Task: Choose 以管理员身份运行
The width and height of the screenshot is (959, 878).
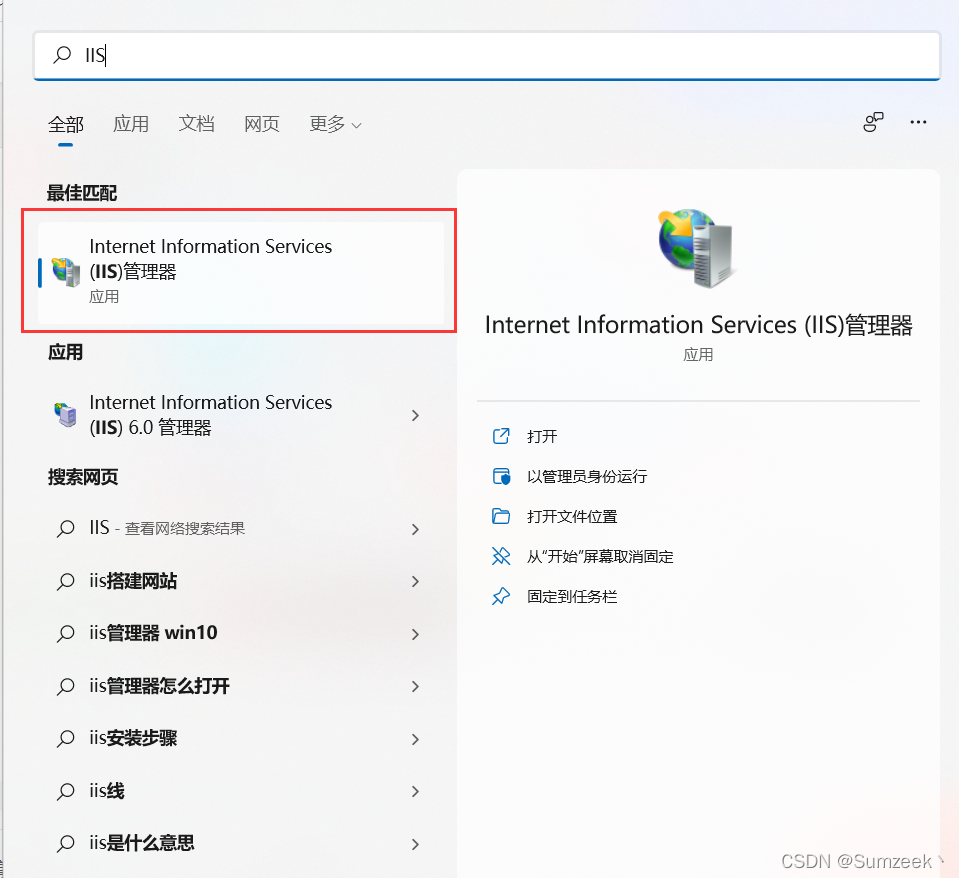Action: pos(587,476)
